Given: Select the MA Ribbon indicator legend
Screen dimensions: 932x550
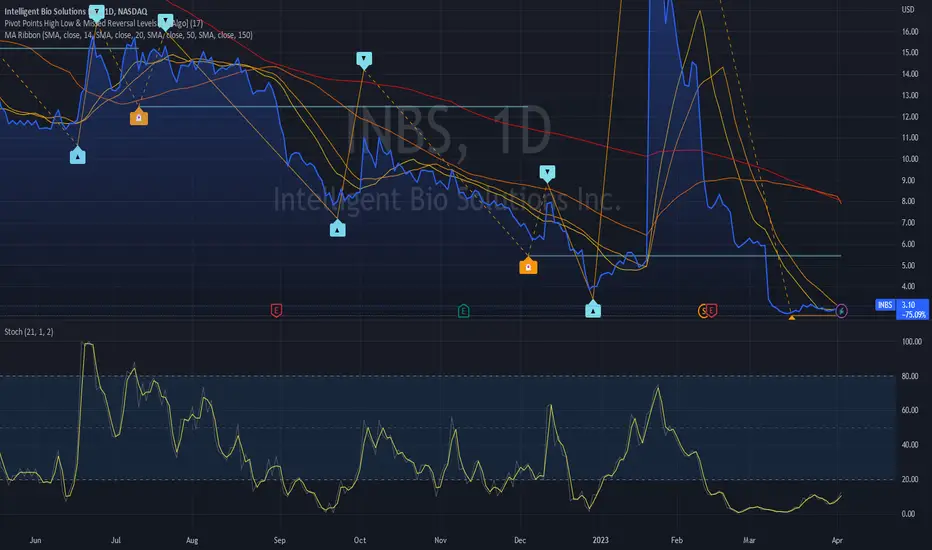Looking at the screenshot, I should [x=128, y=35].
